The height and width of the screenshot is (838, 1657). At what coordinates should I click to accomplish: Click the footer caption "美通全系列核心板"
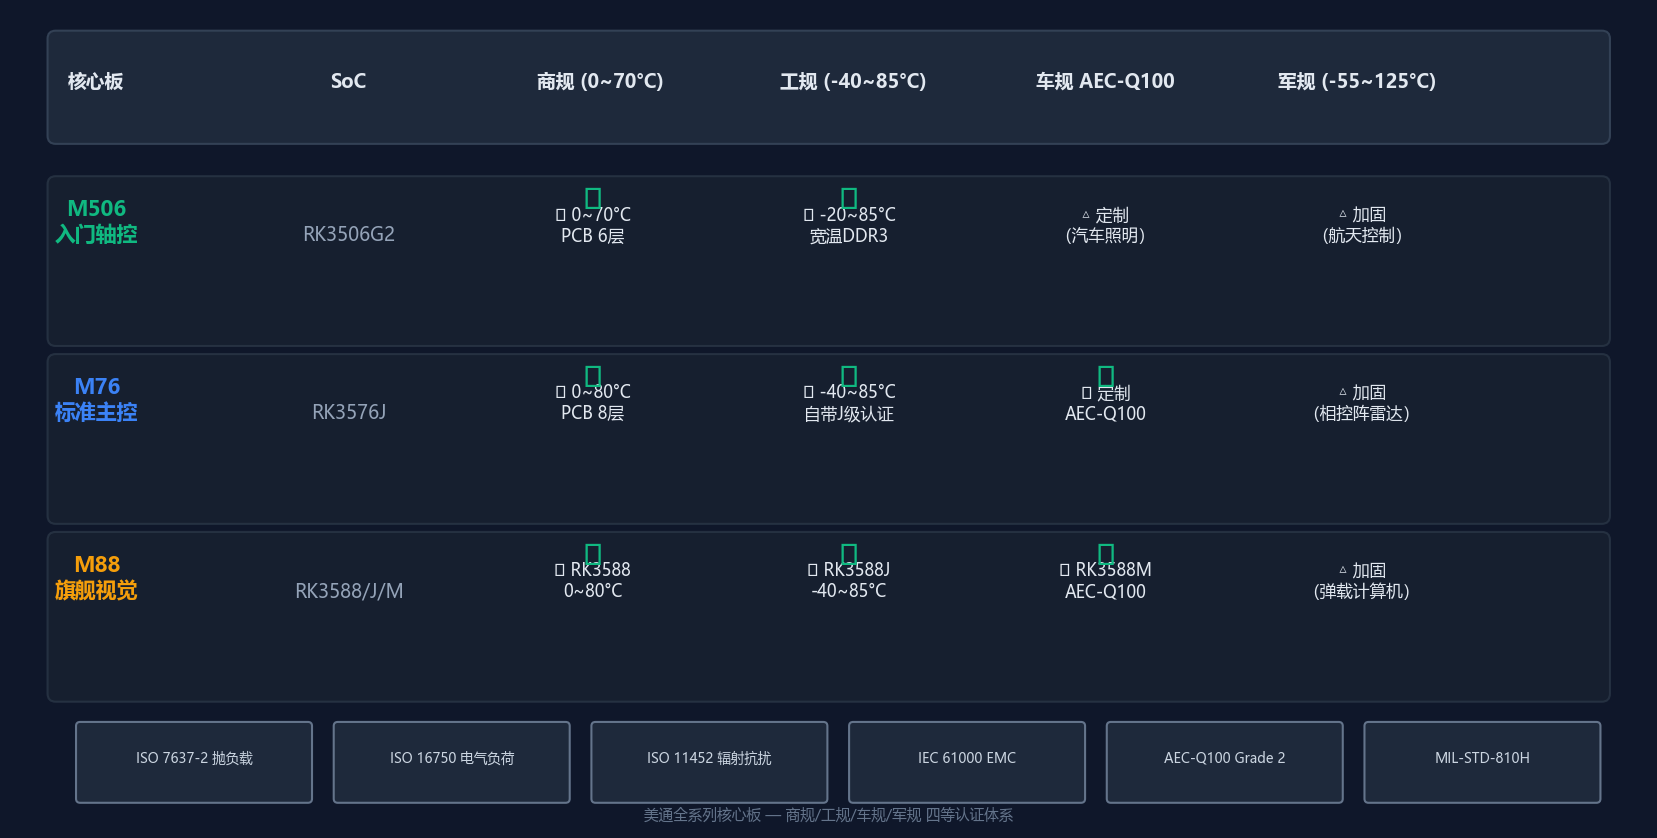click(703, 815)
